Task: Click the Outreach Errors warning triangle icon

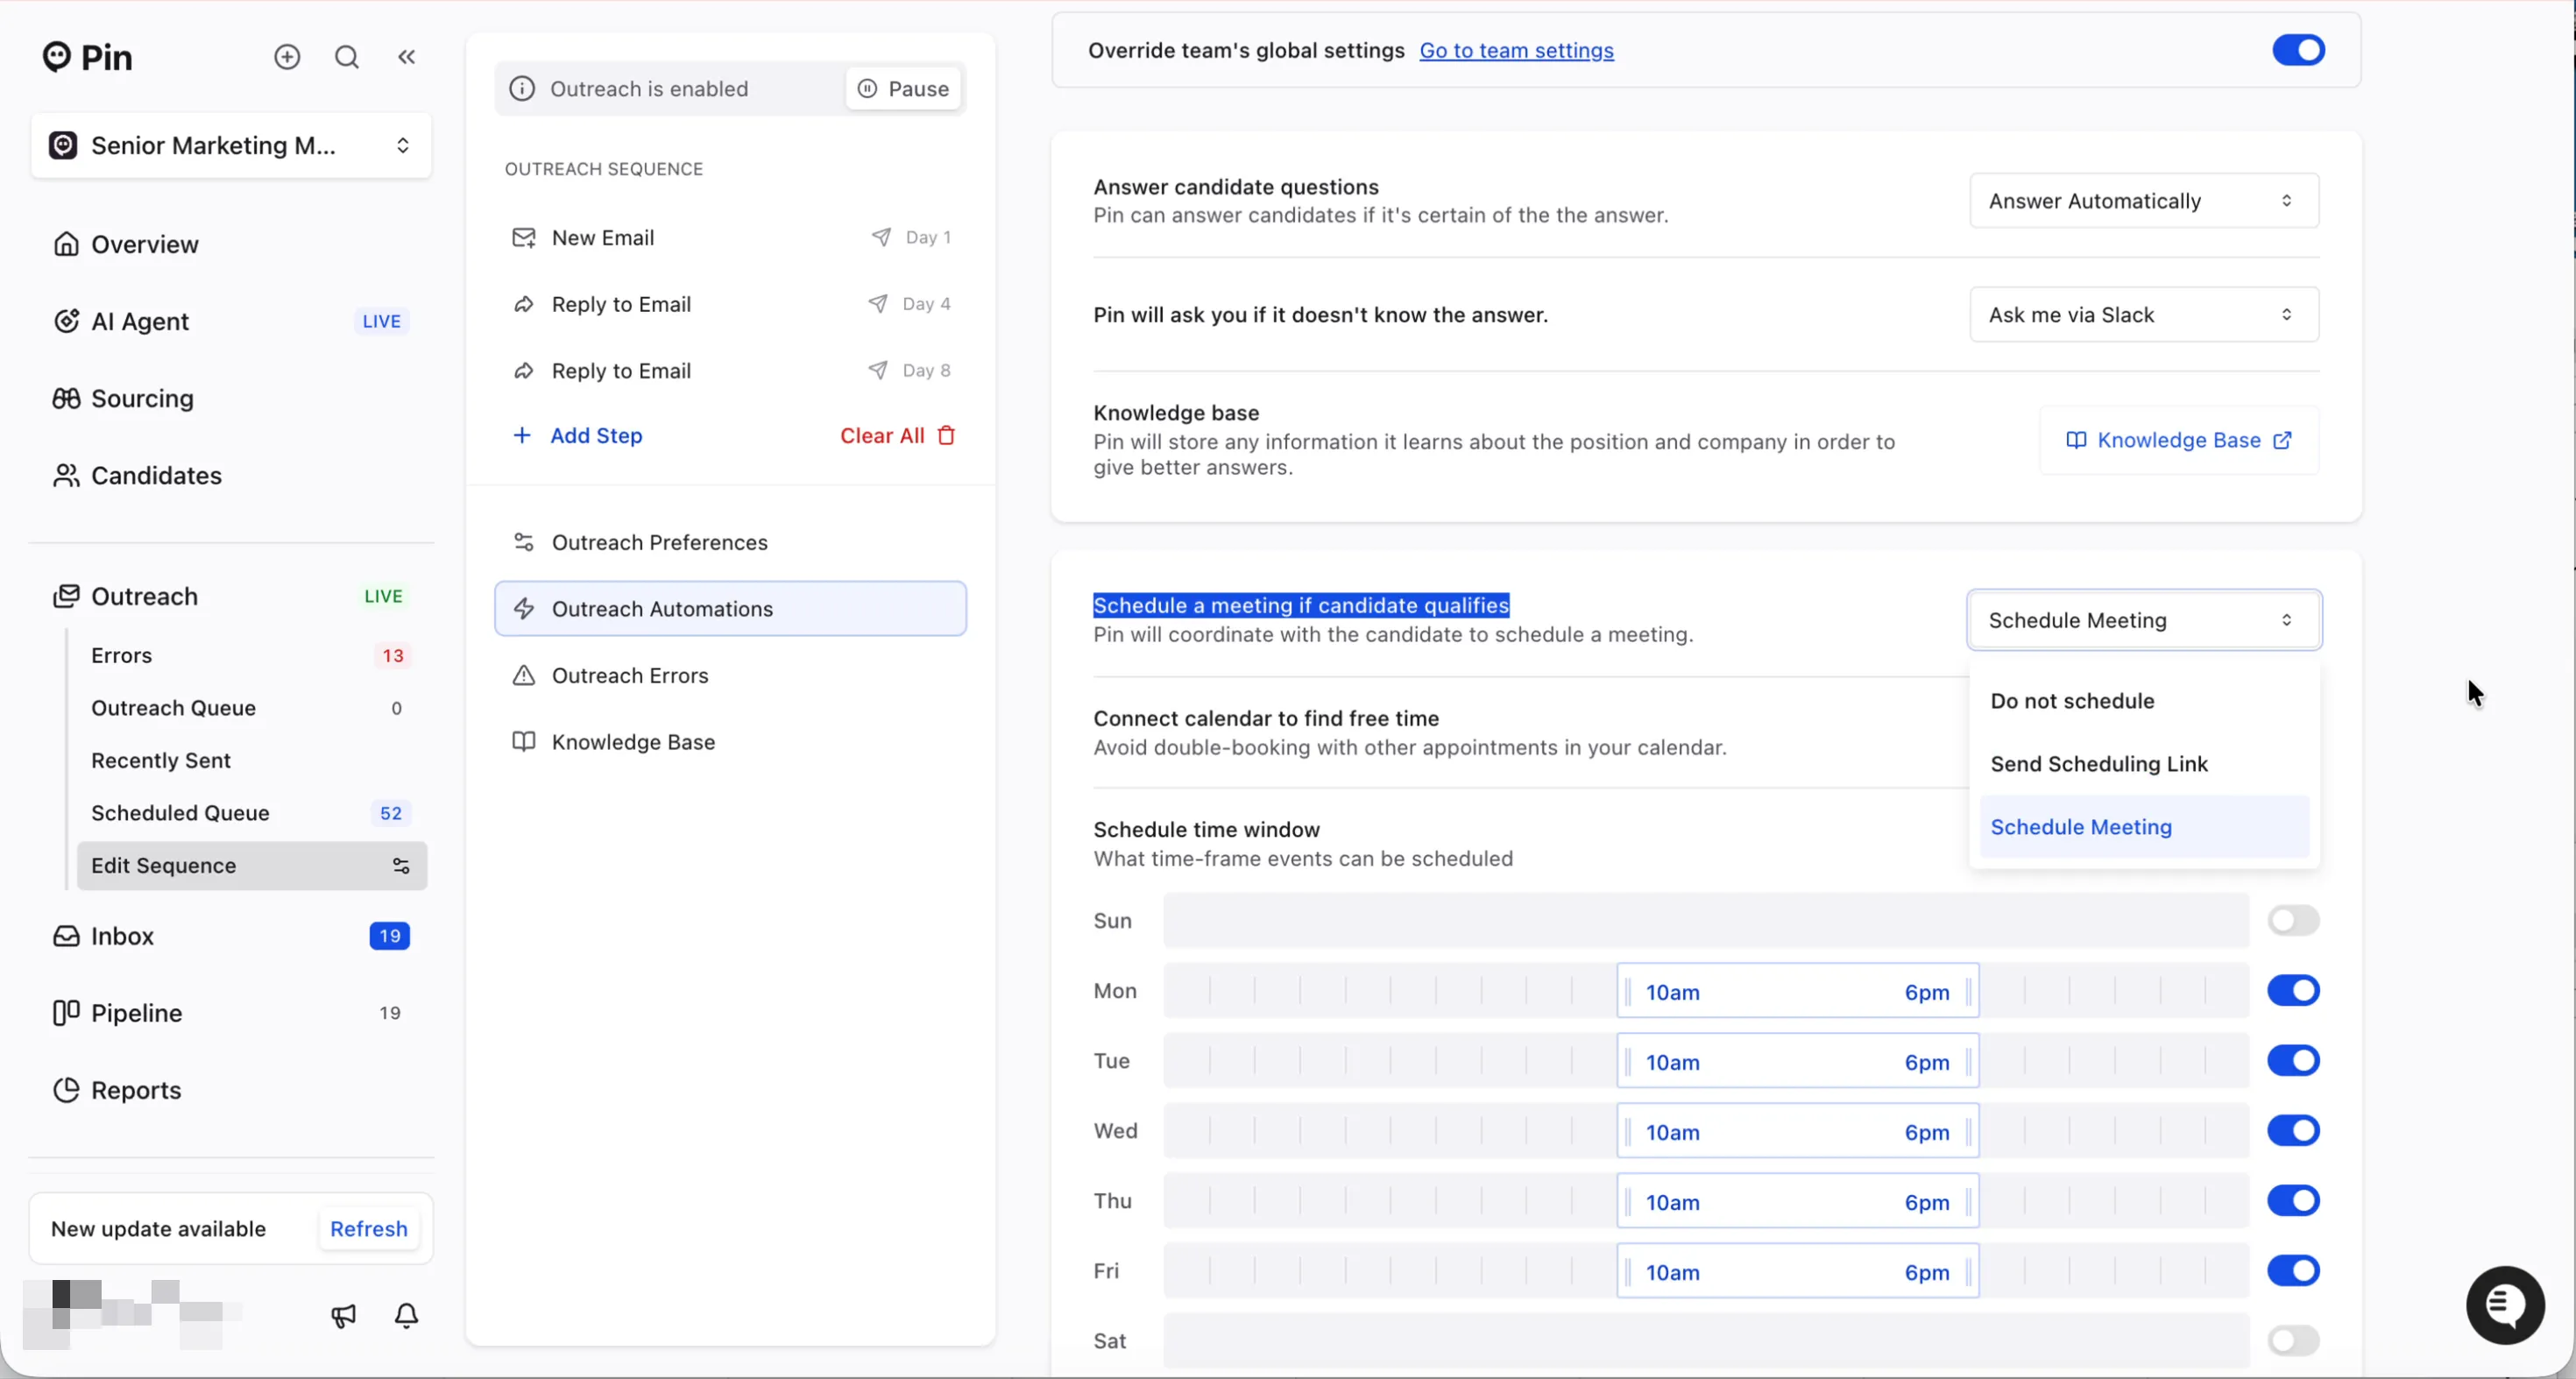Action: pyautogui.click(x=523, y=676)
